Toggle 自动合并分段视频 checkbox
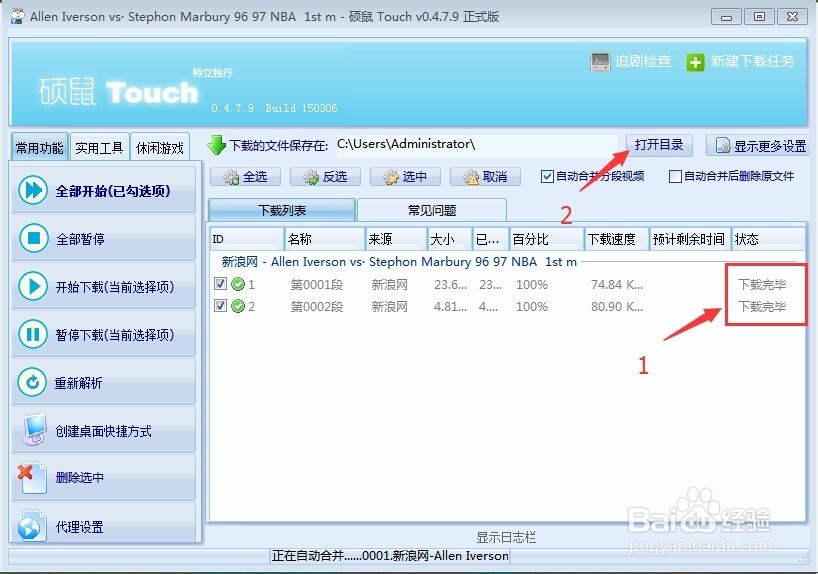 coord(547,176)
